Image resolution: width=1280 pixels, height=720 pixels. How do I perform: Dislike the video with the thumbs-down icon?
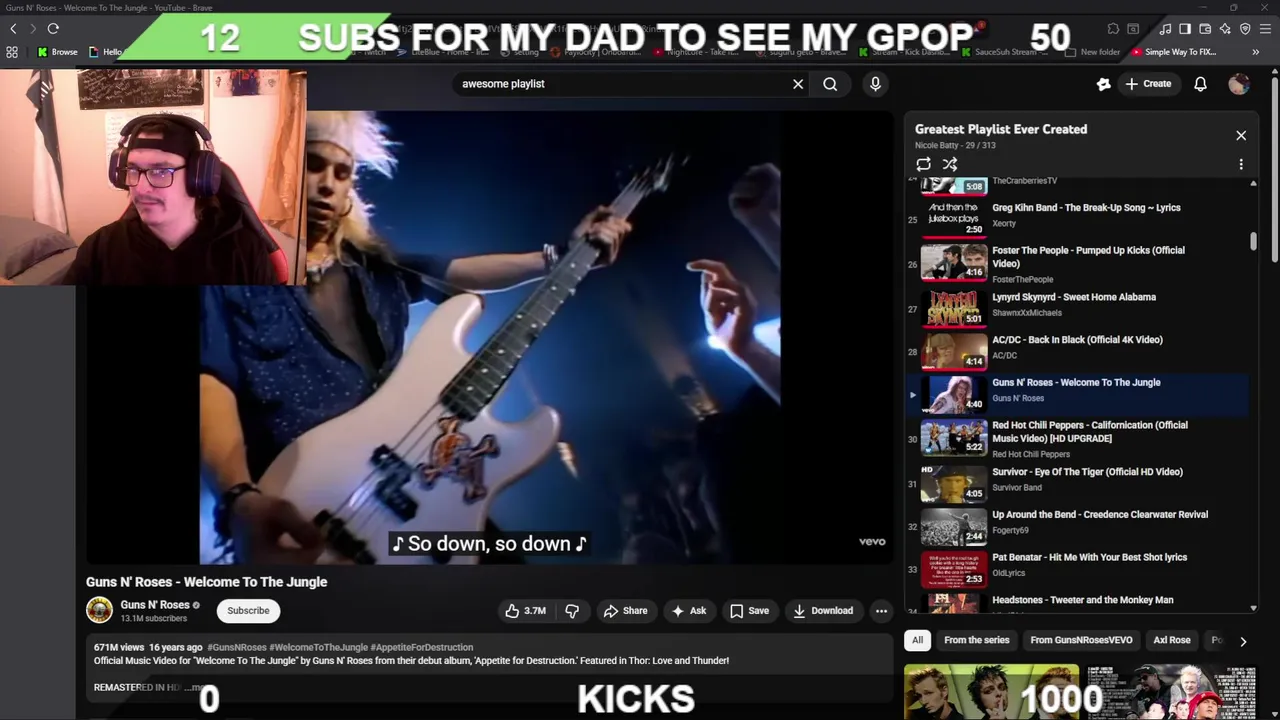pyautogui.click(x=572, y=611)
